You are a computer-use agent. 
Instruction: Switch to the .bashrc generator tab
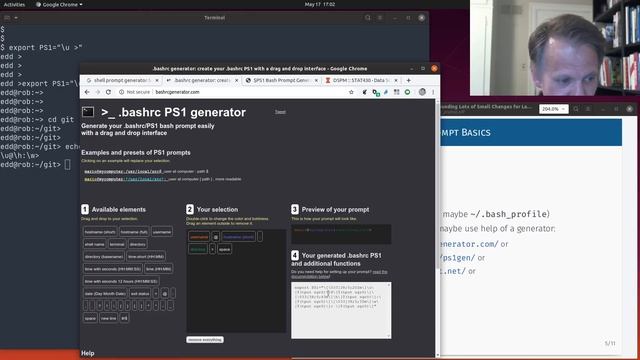tap(202, 80)
